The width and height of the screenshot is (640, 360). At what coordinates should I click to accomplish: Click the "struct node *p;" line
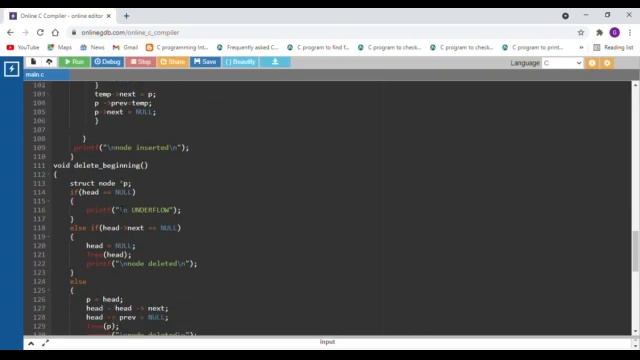[100, 183]
